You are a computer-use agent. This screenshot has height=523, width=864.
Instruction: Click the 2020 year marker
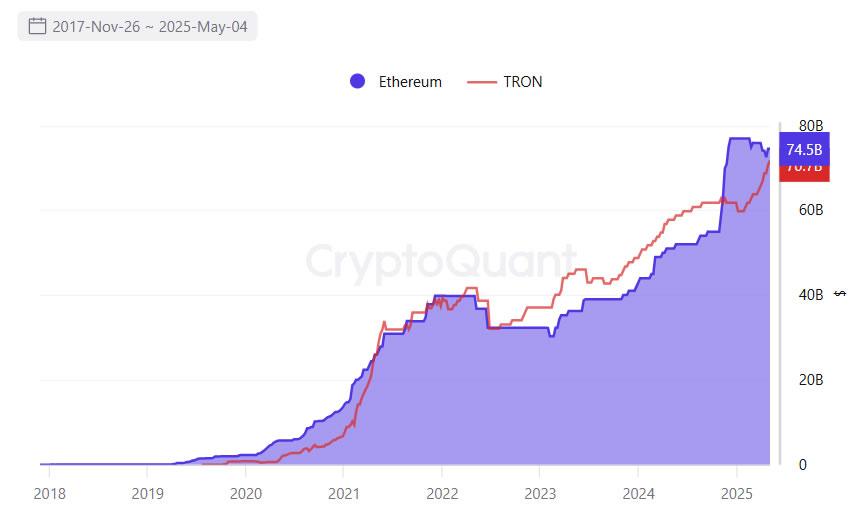[245, 493]
